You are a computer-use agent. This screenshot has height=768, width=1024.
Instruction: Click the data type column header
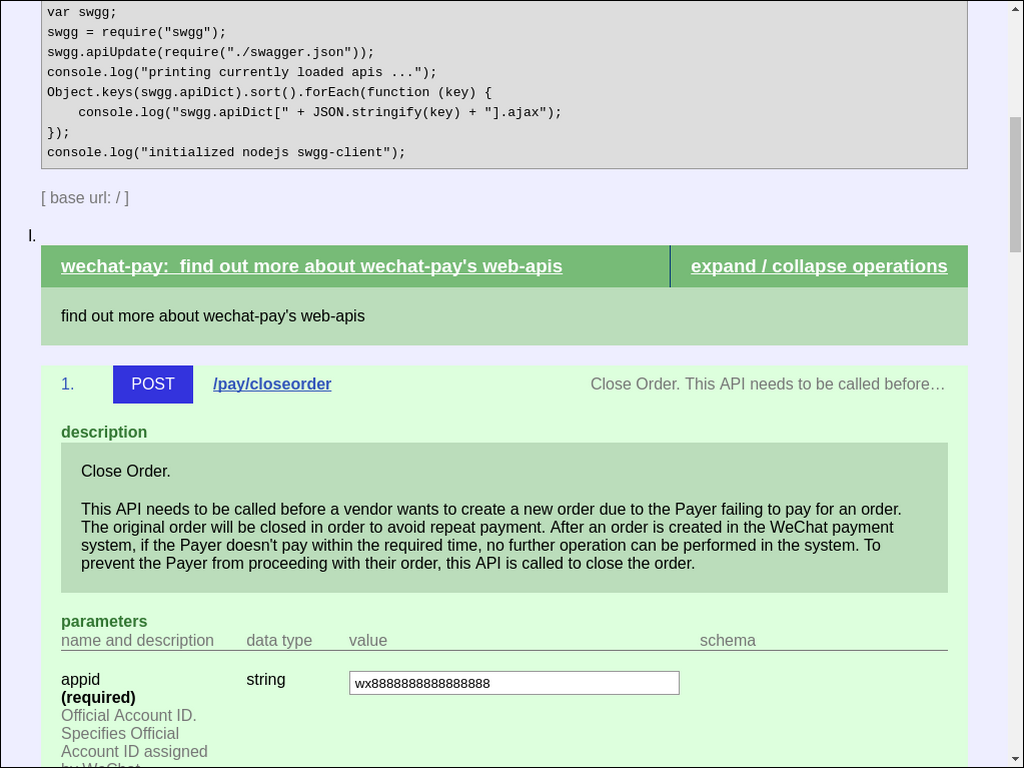(278, 640)
